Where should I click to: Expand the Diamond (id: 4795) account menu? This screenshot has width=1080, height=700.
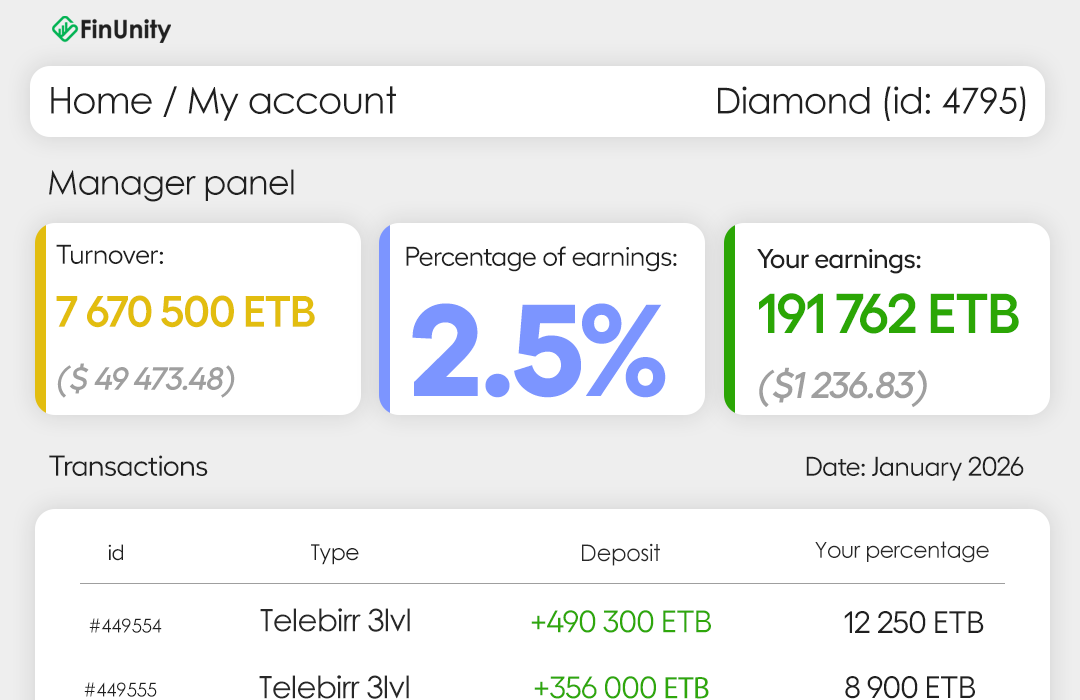[872, 101]
